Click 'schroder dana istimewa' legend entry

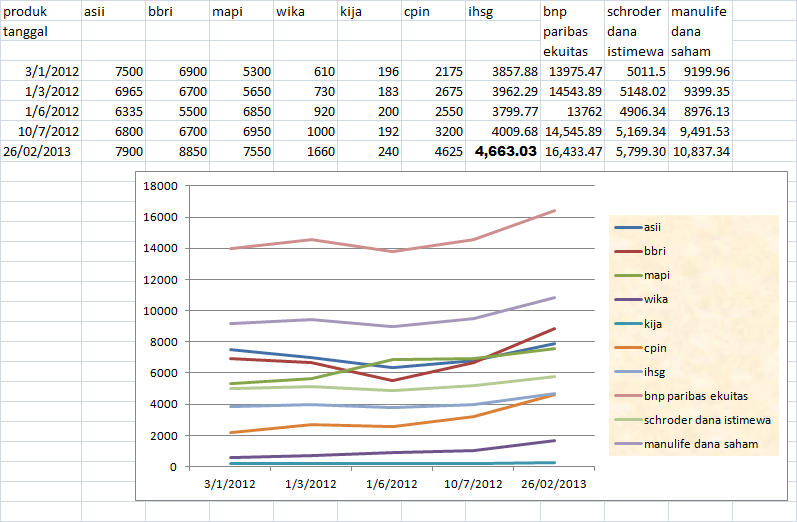point(693,420)
